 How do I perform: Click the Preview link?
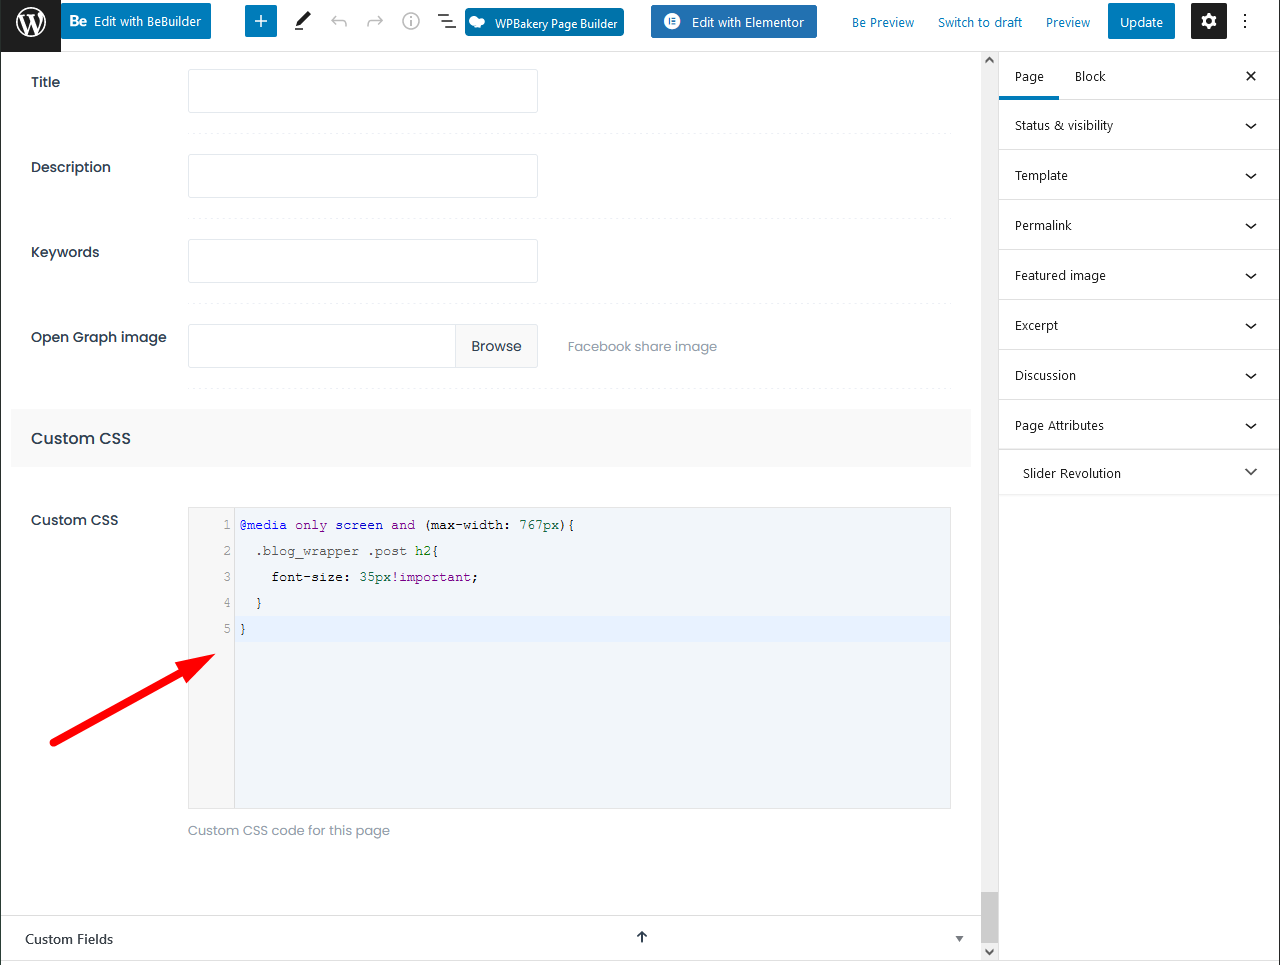(x=1068, y=22)
